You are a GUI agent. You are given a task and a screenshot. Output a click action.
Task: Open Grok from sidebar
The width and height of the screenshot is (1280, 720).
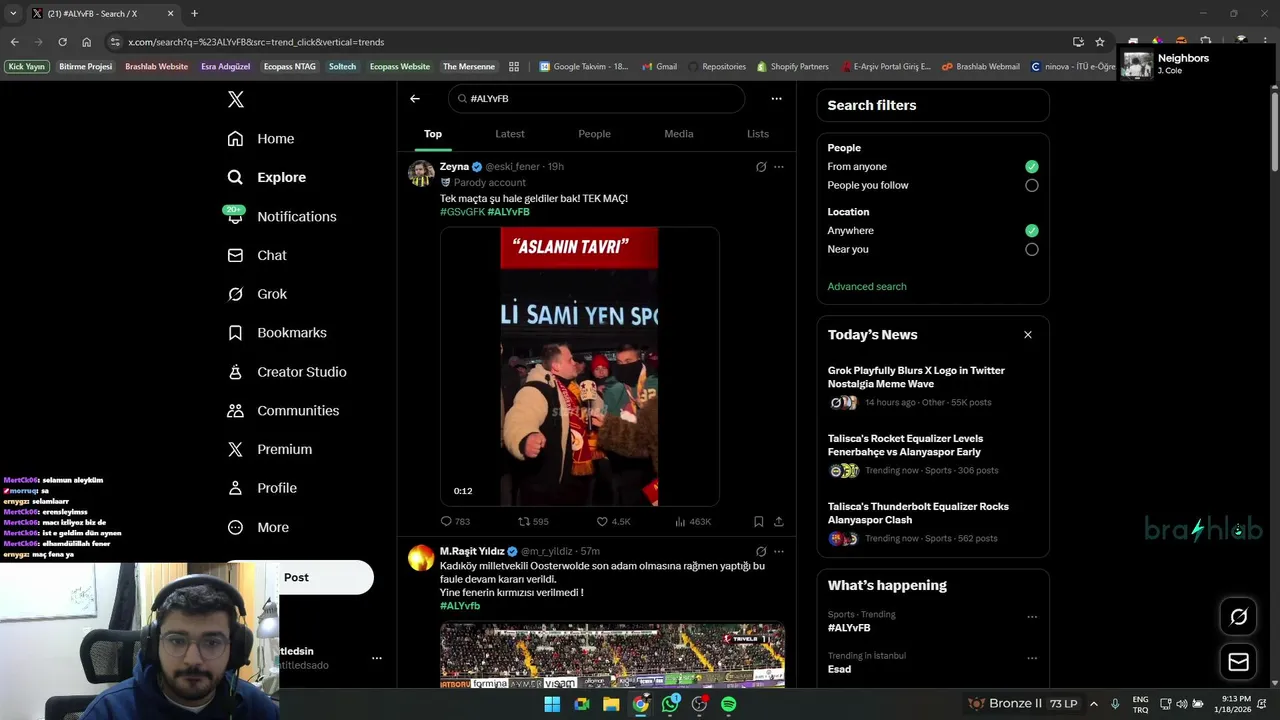click(x=257, y=294)
